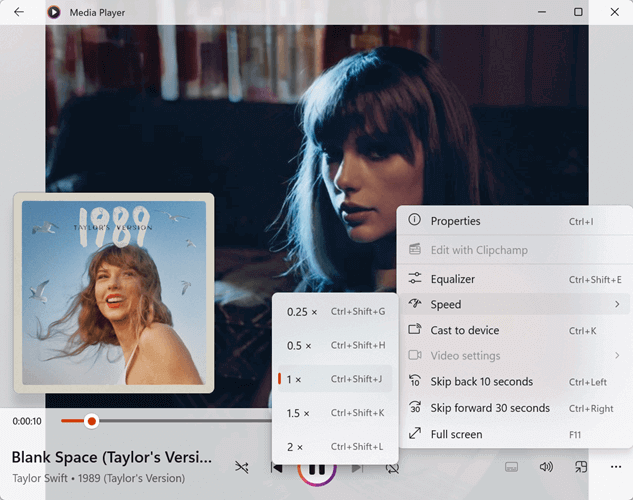Skip to previous track
Screen dimensions: 633x500
[x=277, y=467]
